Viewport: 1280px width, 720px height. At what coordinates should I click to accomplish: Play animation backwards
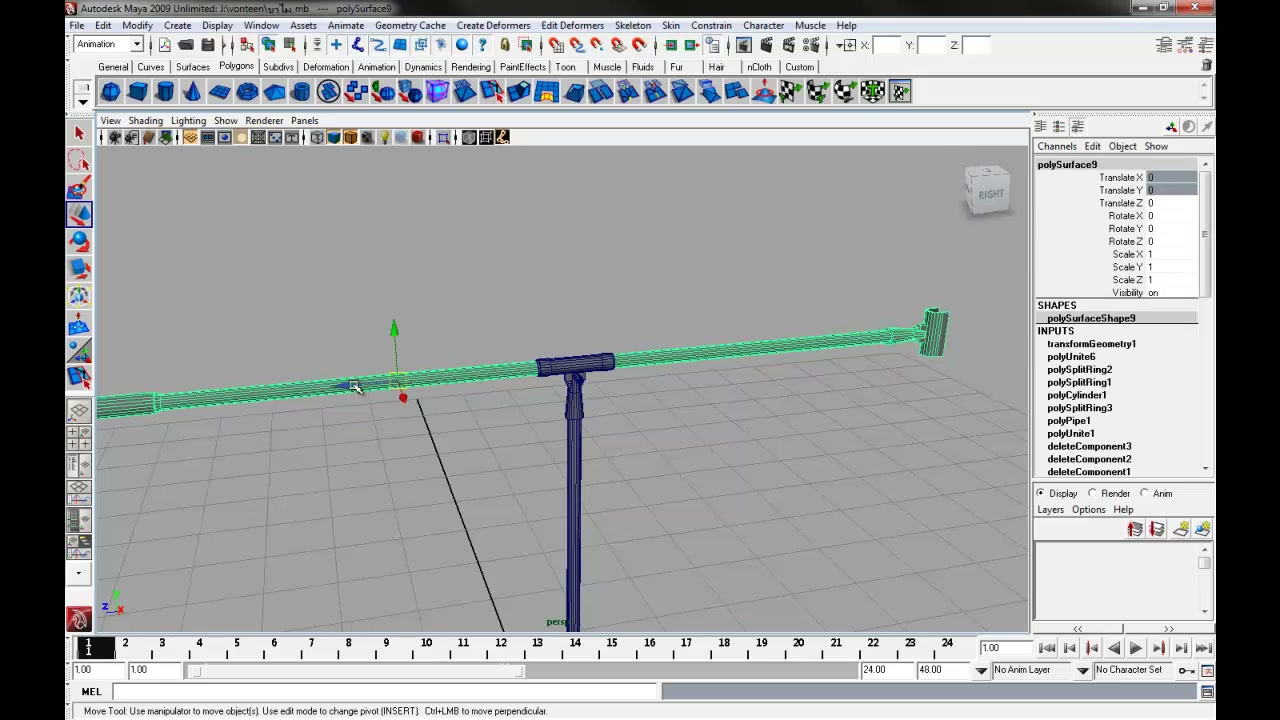pyautogui.click(x=1114, y=648)
